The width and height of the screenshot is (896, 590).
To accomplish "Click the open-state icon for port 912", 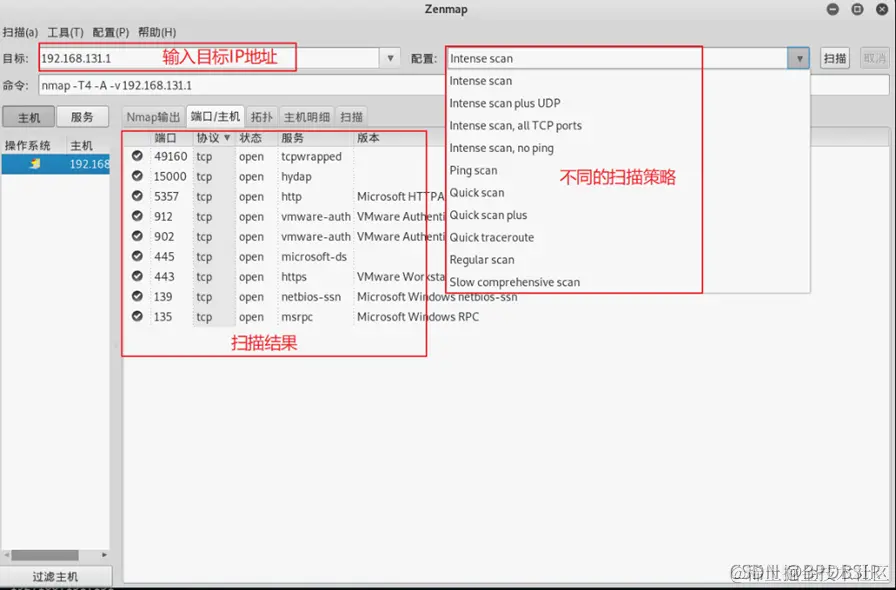I will pyautogui.click(x=137, y=216).
